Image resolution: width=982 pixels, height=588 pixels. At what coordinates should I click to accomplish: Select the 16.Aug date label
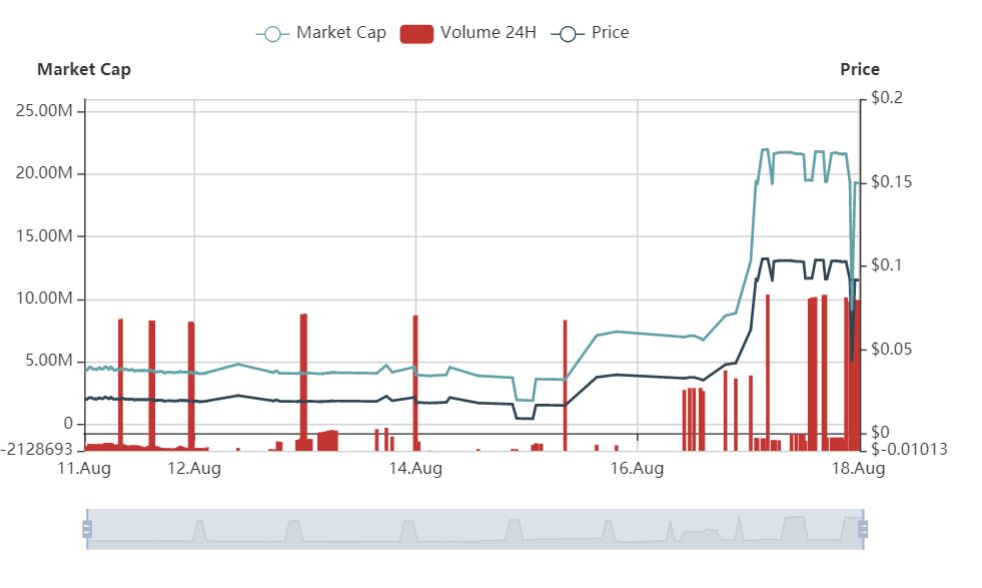point(637,468)
